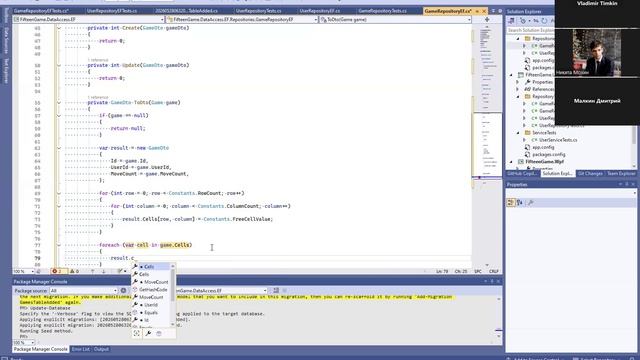Screen dimensions: 640x360
Task: Click the split editor window button
Action: (x=487, y=19)
